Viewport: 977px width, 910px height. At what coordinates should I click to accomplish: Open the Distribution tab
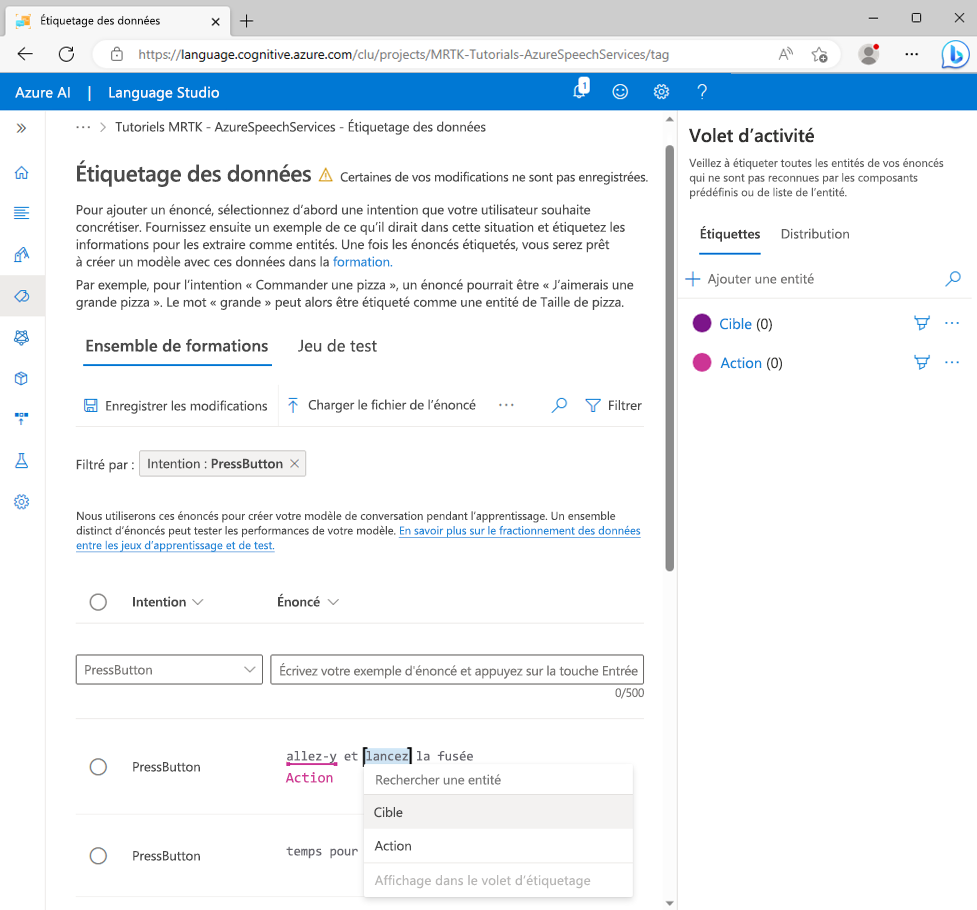coord(815,234)
